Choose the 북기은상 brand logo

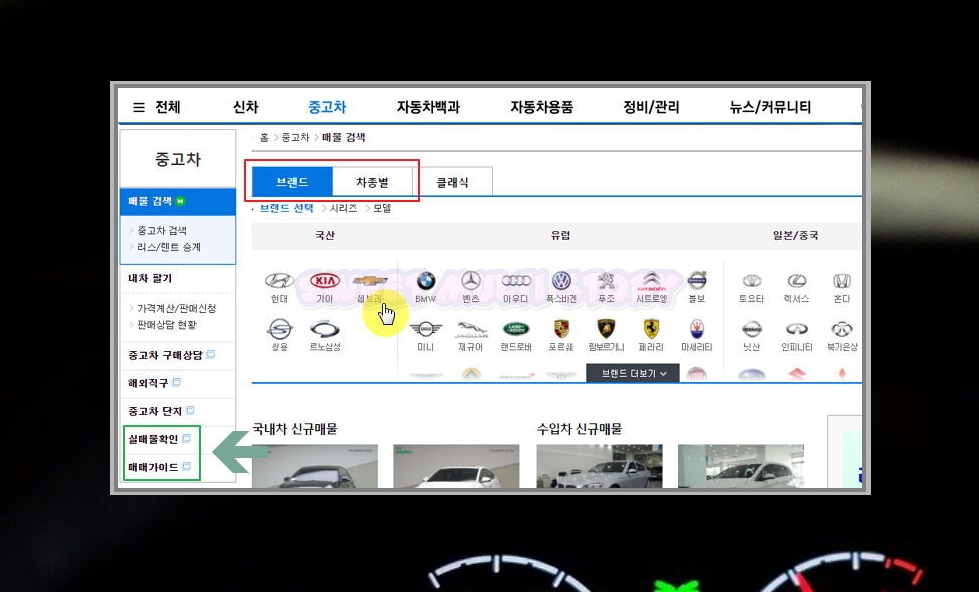[x=842, y=329]
